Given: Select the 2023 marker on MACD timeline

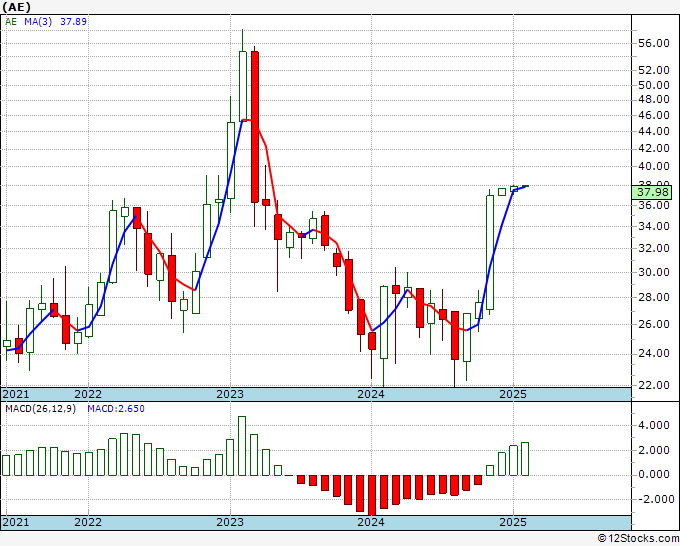Looking at the screenshot, I should pyautogui.click(x=230, y=522).
